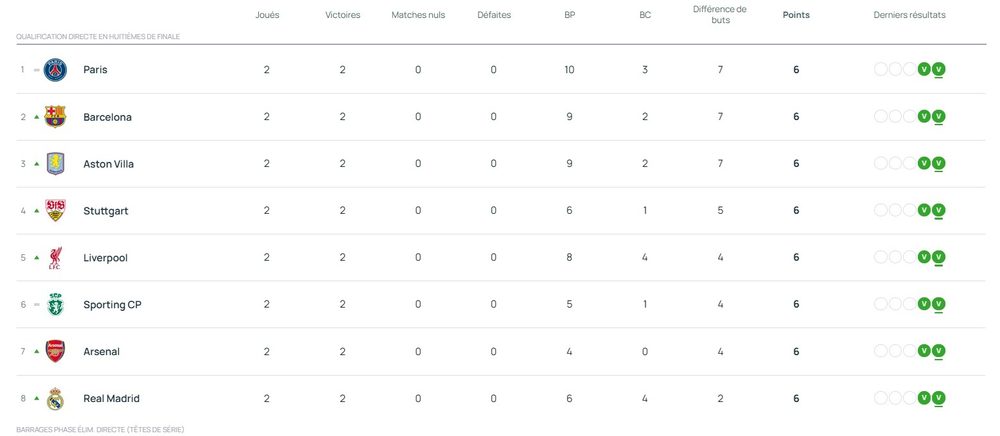Click the Paris Saint-Germain club crest
1000x436 pixels.
55,69
